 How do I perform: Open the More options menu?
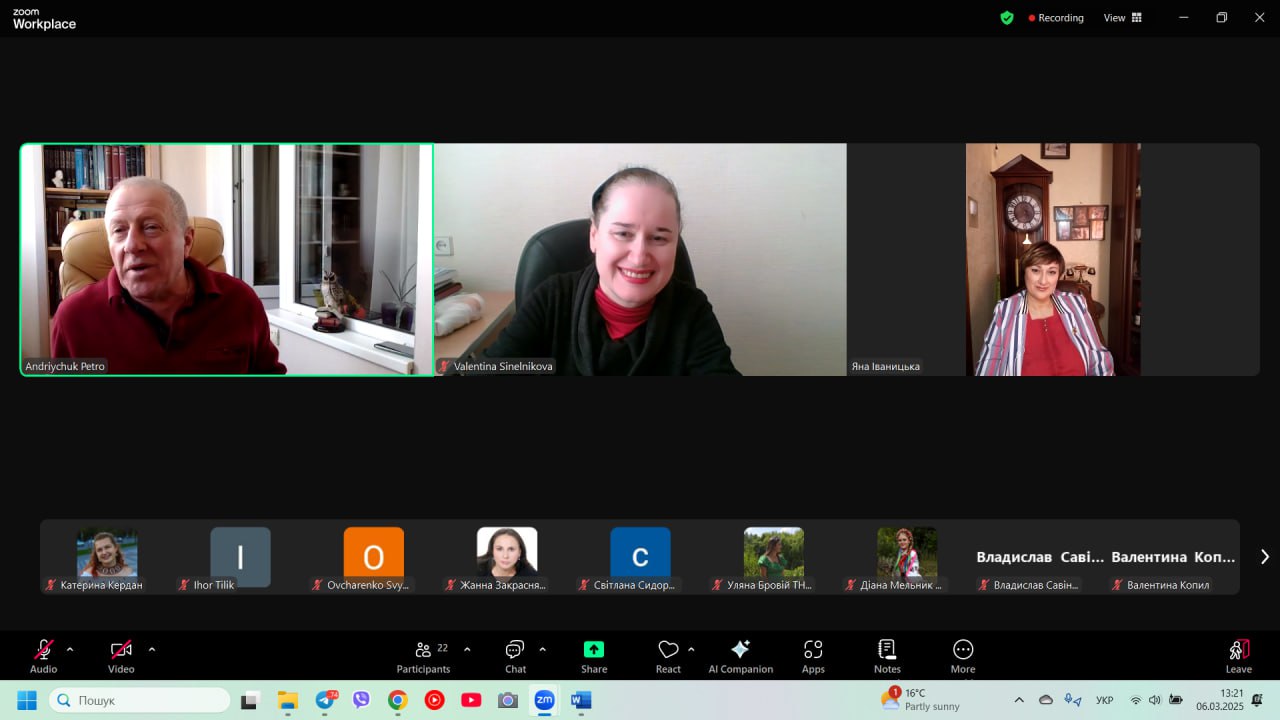[963, 656]
